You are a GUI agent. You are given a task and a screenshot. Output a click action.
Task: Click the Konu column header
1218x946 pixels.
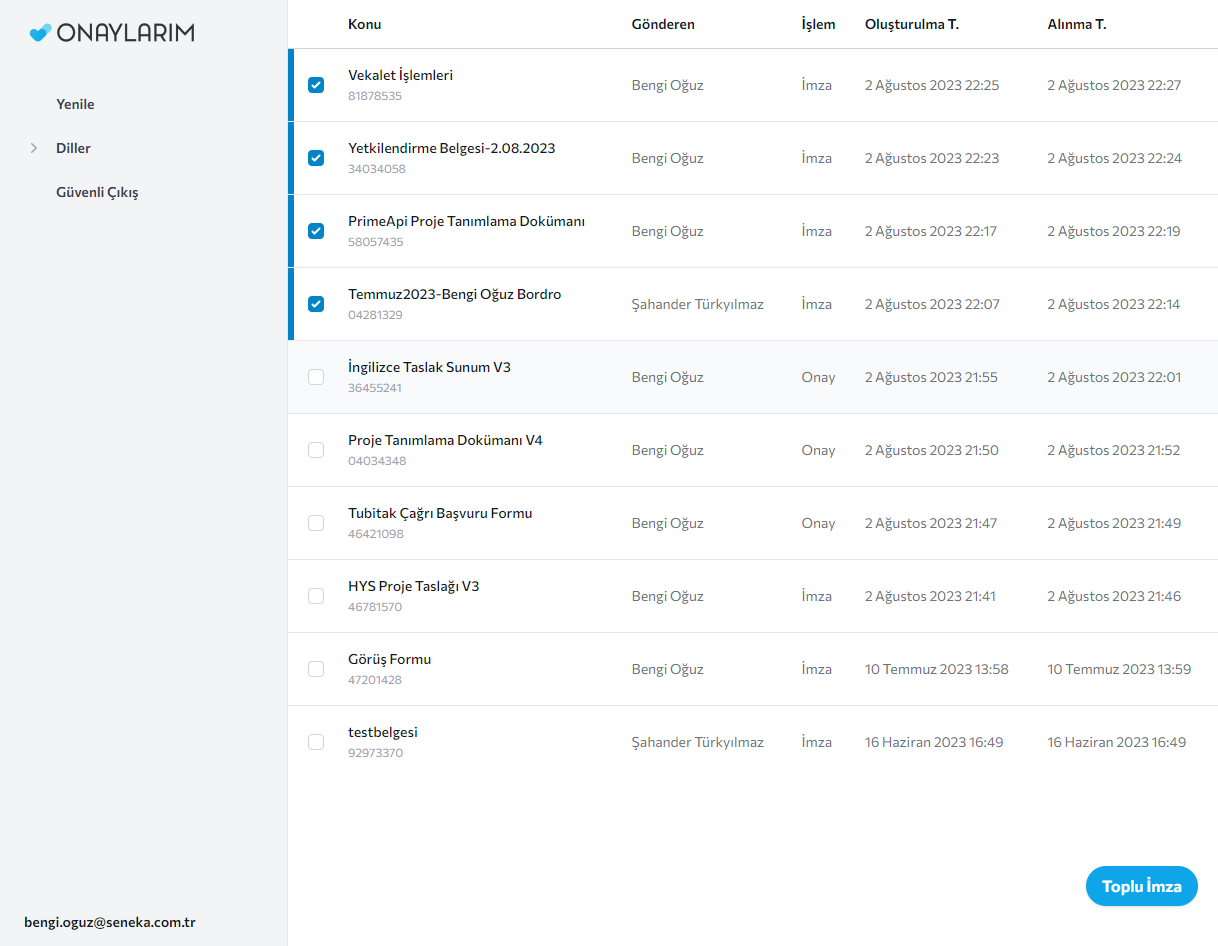coord(364,24)
